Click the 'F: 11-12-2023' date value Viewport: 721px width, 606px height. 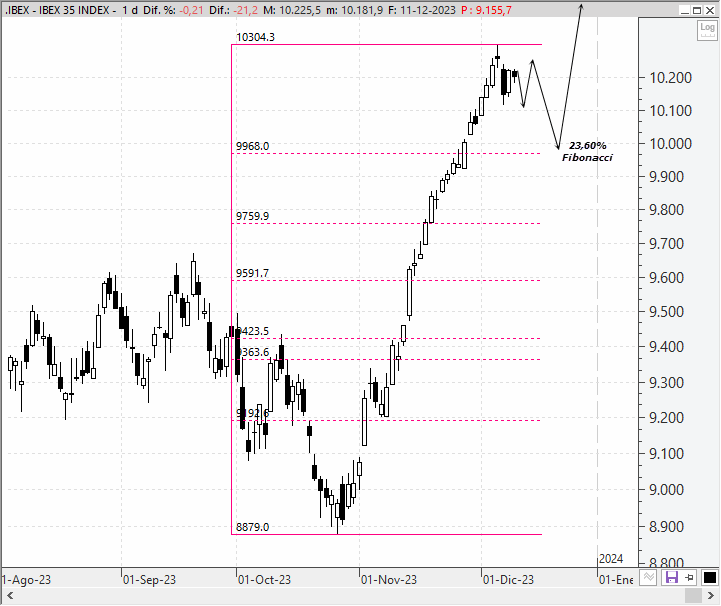coord(422,10)
